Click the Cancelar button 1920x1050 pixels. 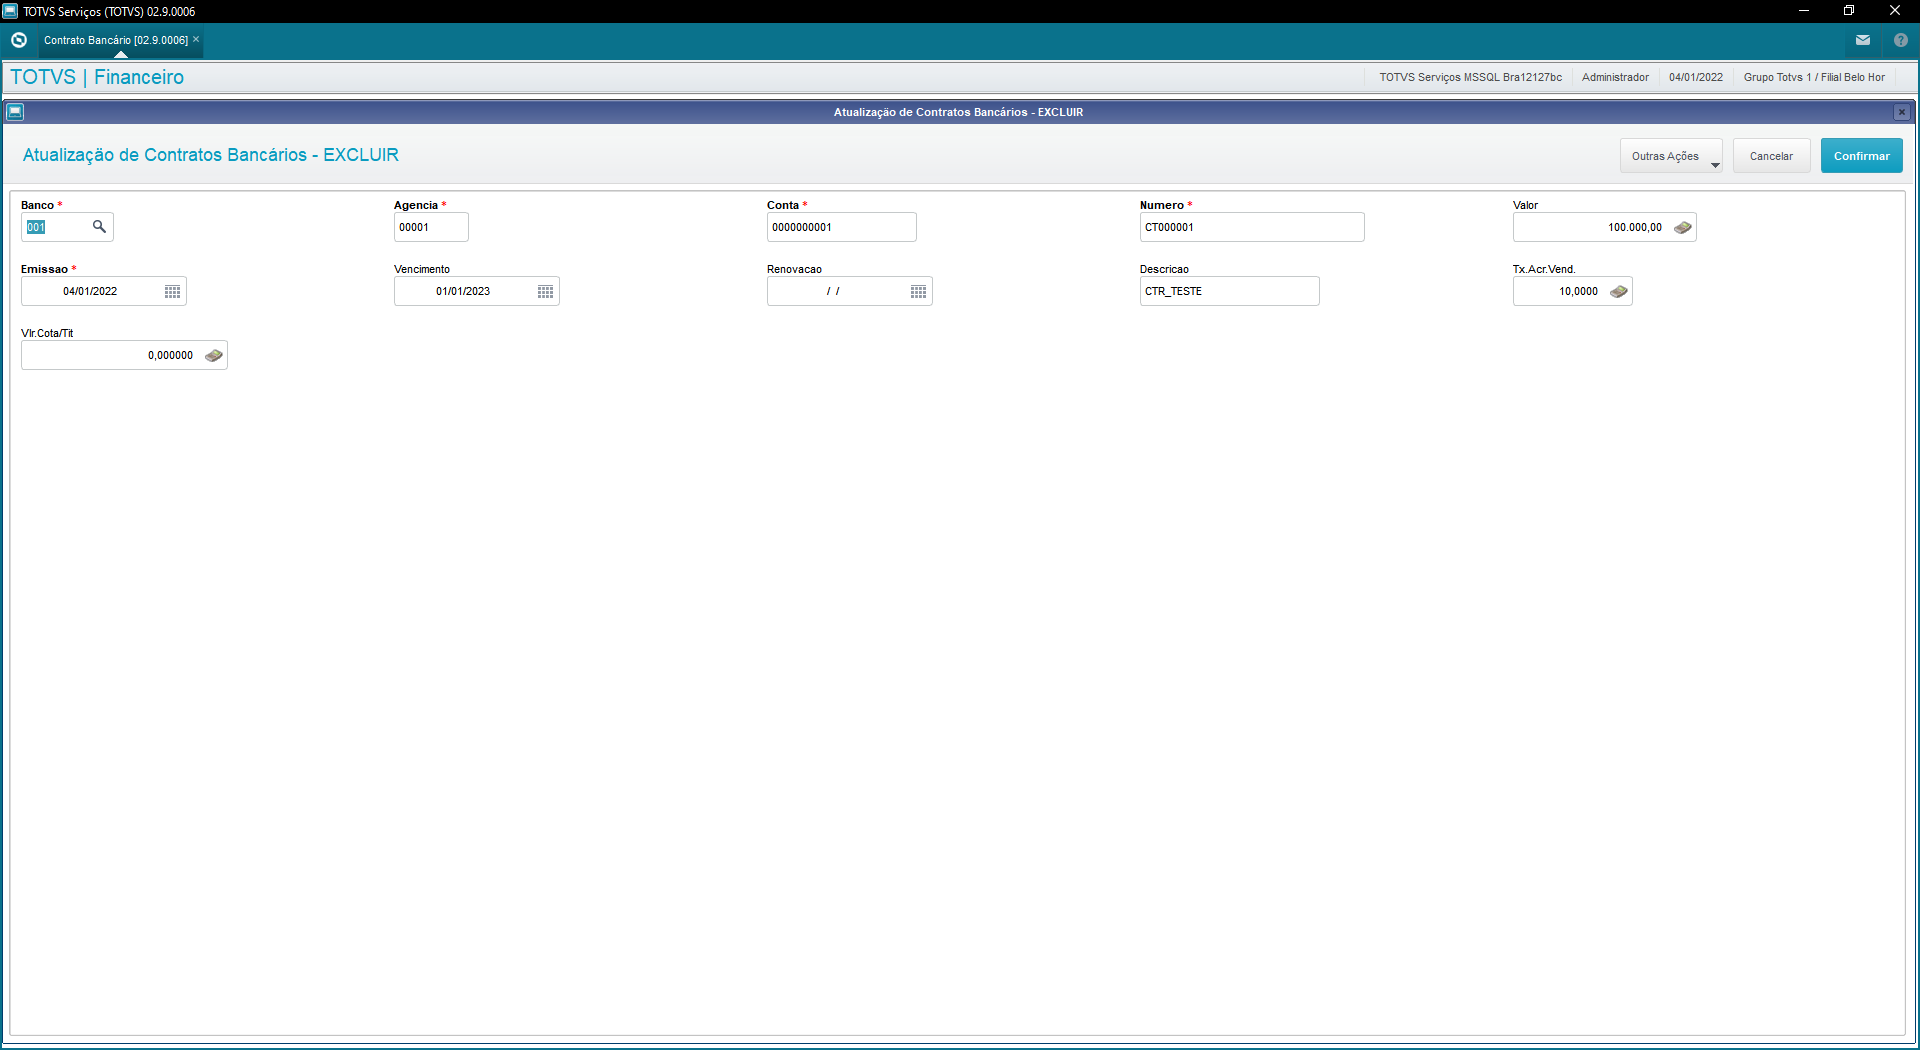click(x=1771, y=156)
